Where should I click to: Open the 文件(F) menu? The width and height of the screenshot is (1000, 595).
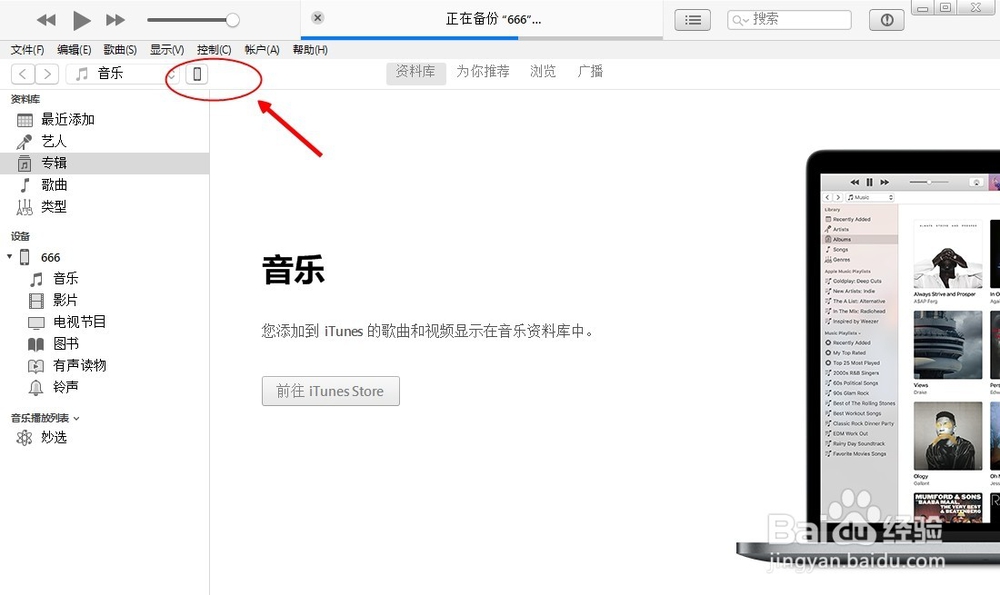27,50
